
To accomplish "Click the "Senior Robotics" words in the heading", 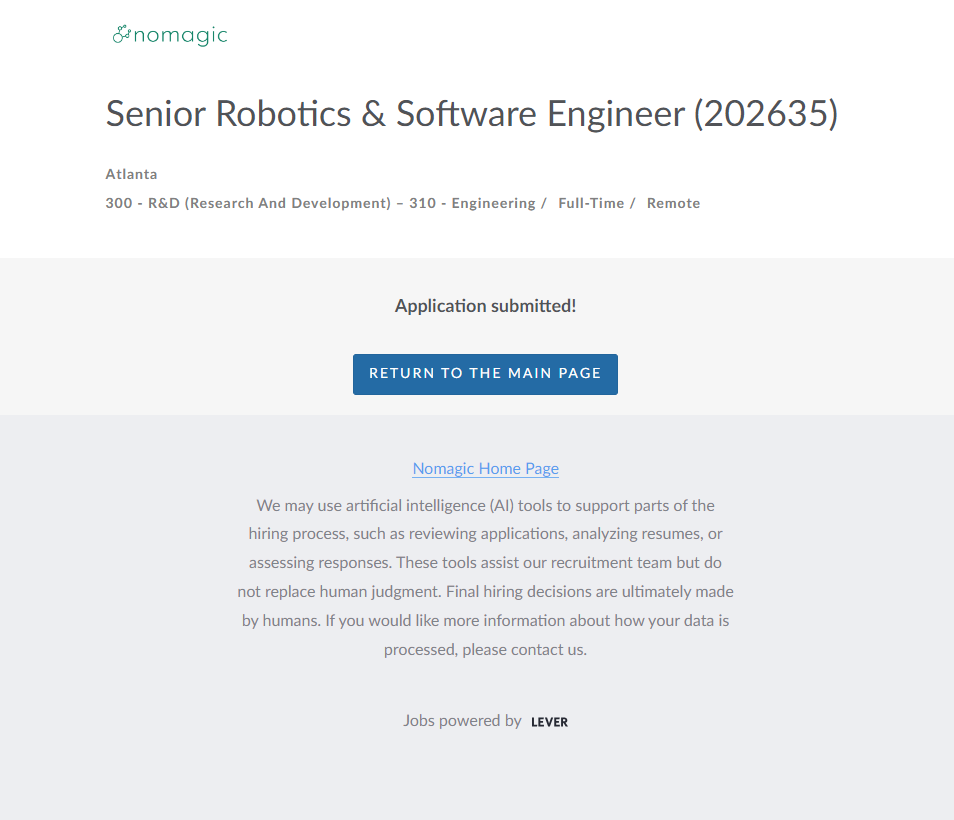I will (228, 114).
